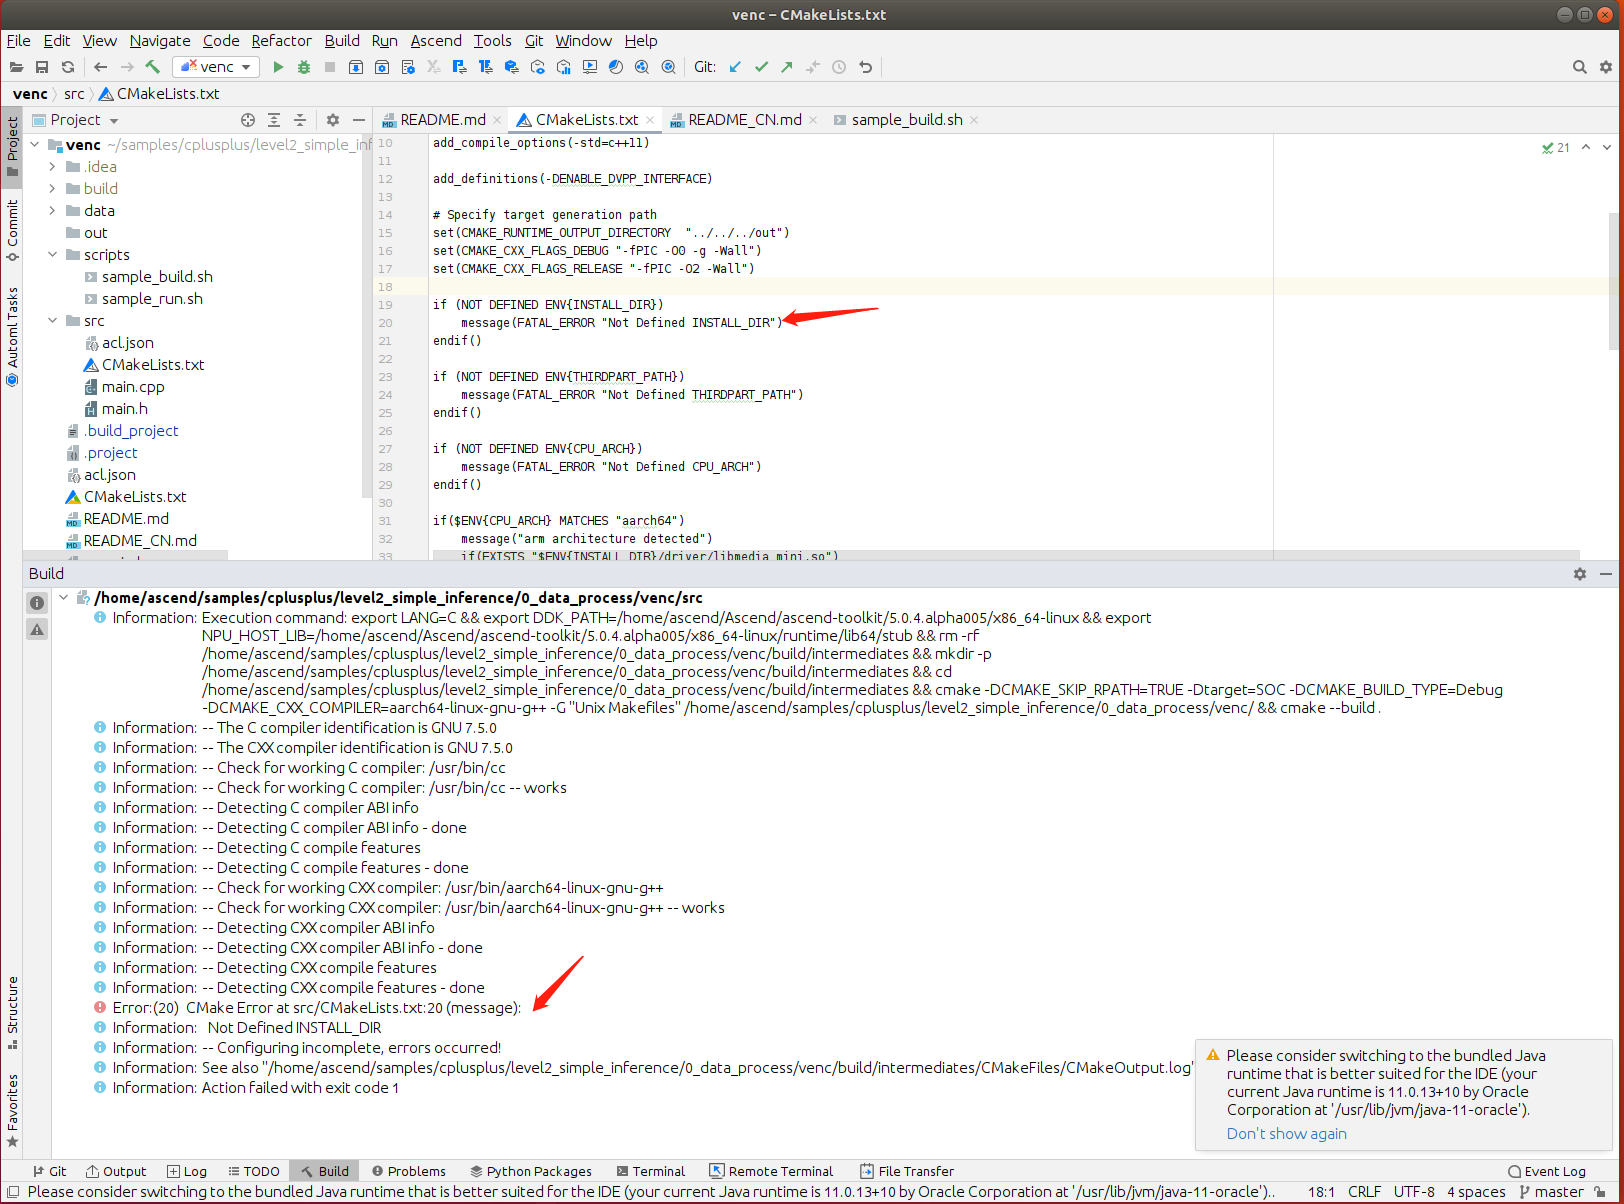Open the Terminal tool window
Viewport: 1624px width, 1204px height.
point(651,1171)
